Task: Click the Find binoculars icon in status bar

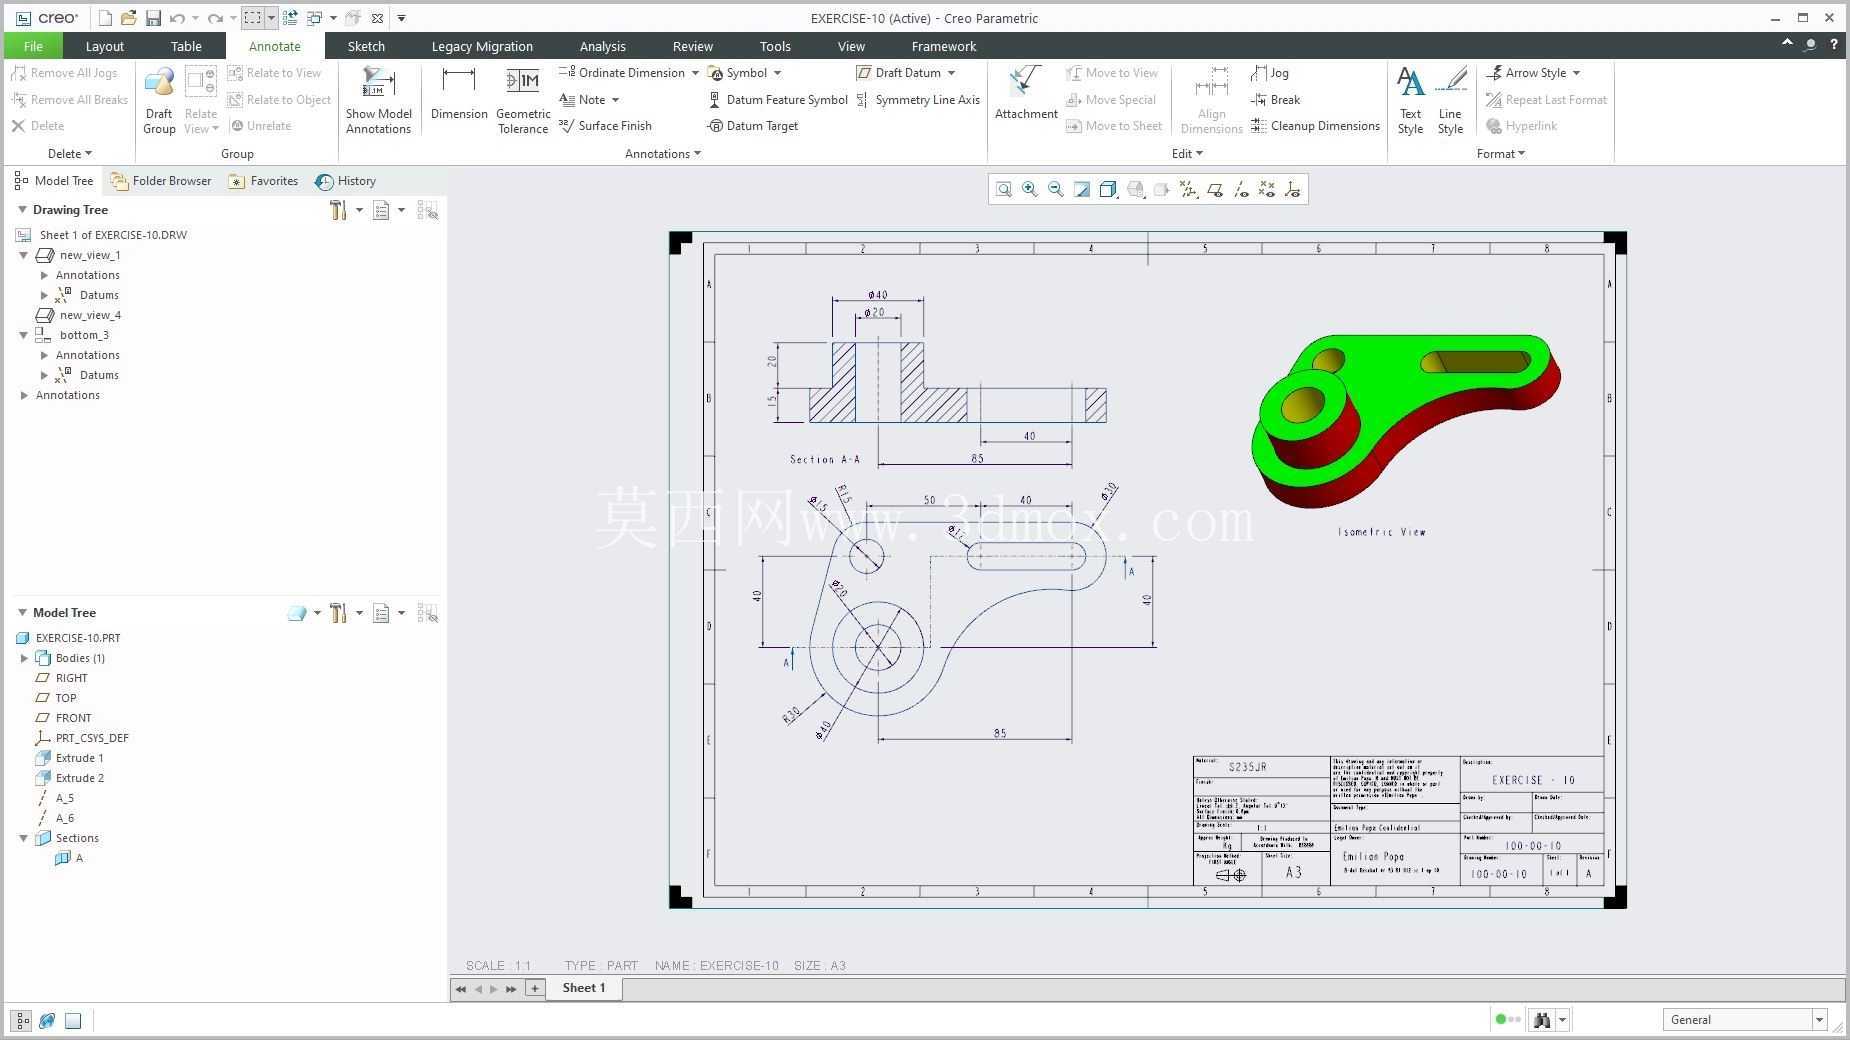Action: 1541,1020
